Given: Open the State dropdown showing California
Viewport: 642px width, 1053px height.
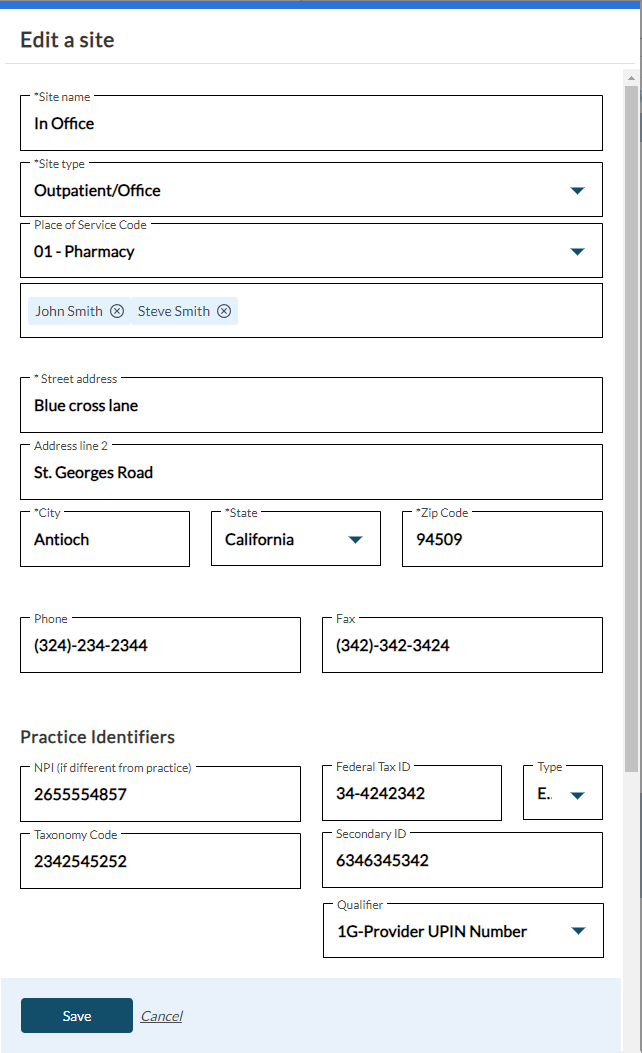Looking at the screenshot, I should pos(354,540).
